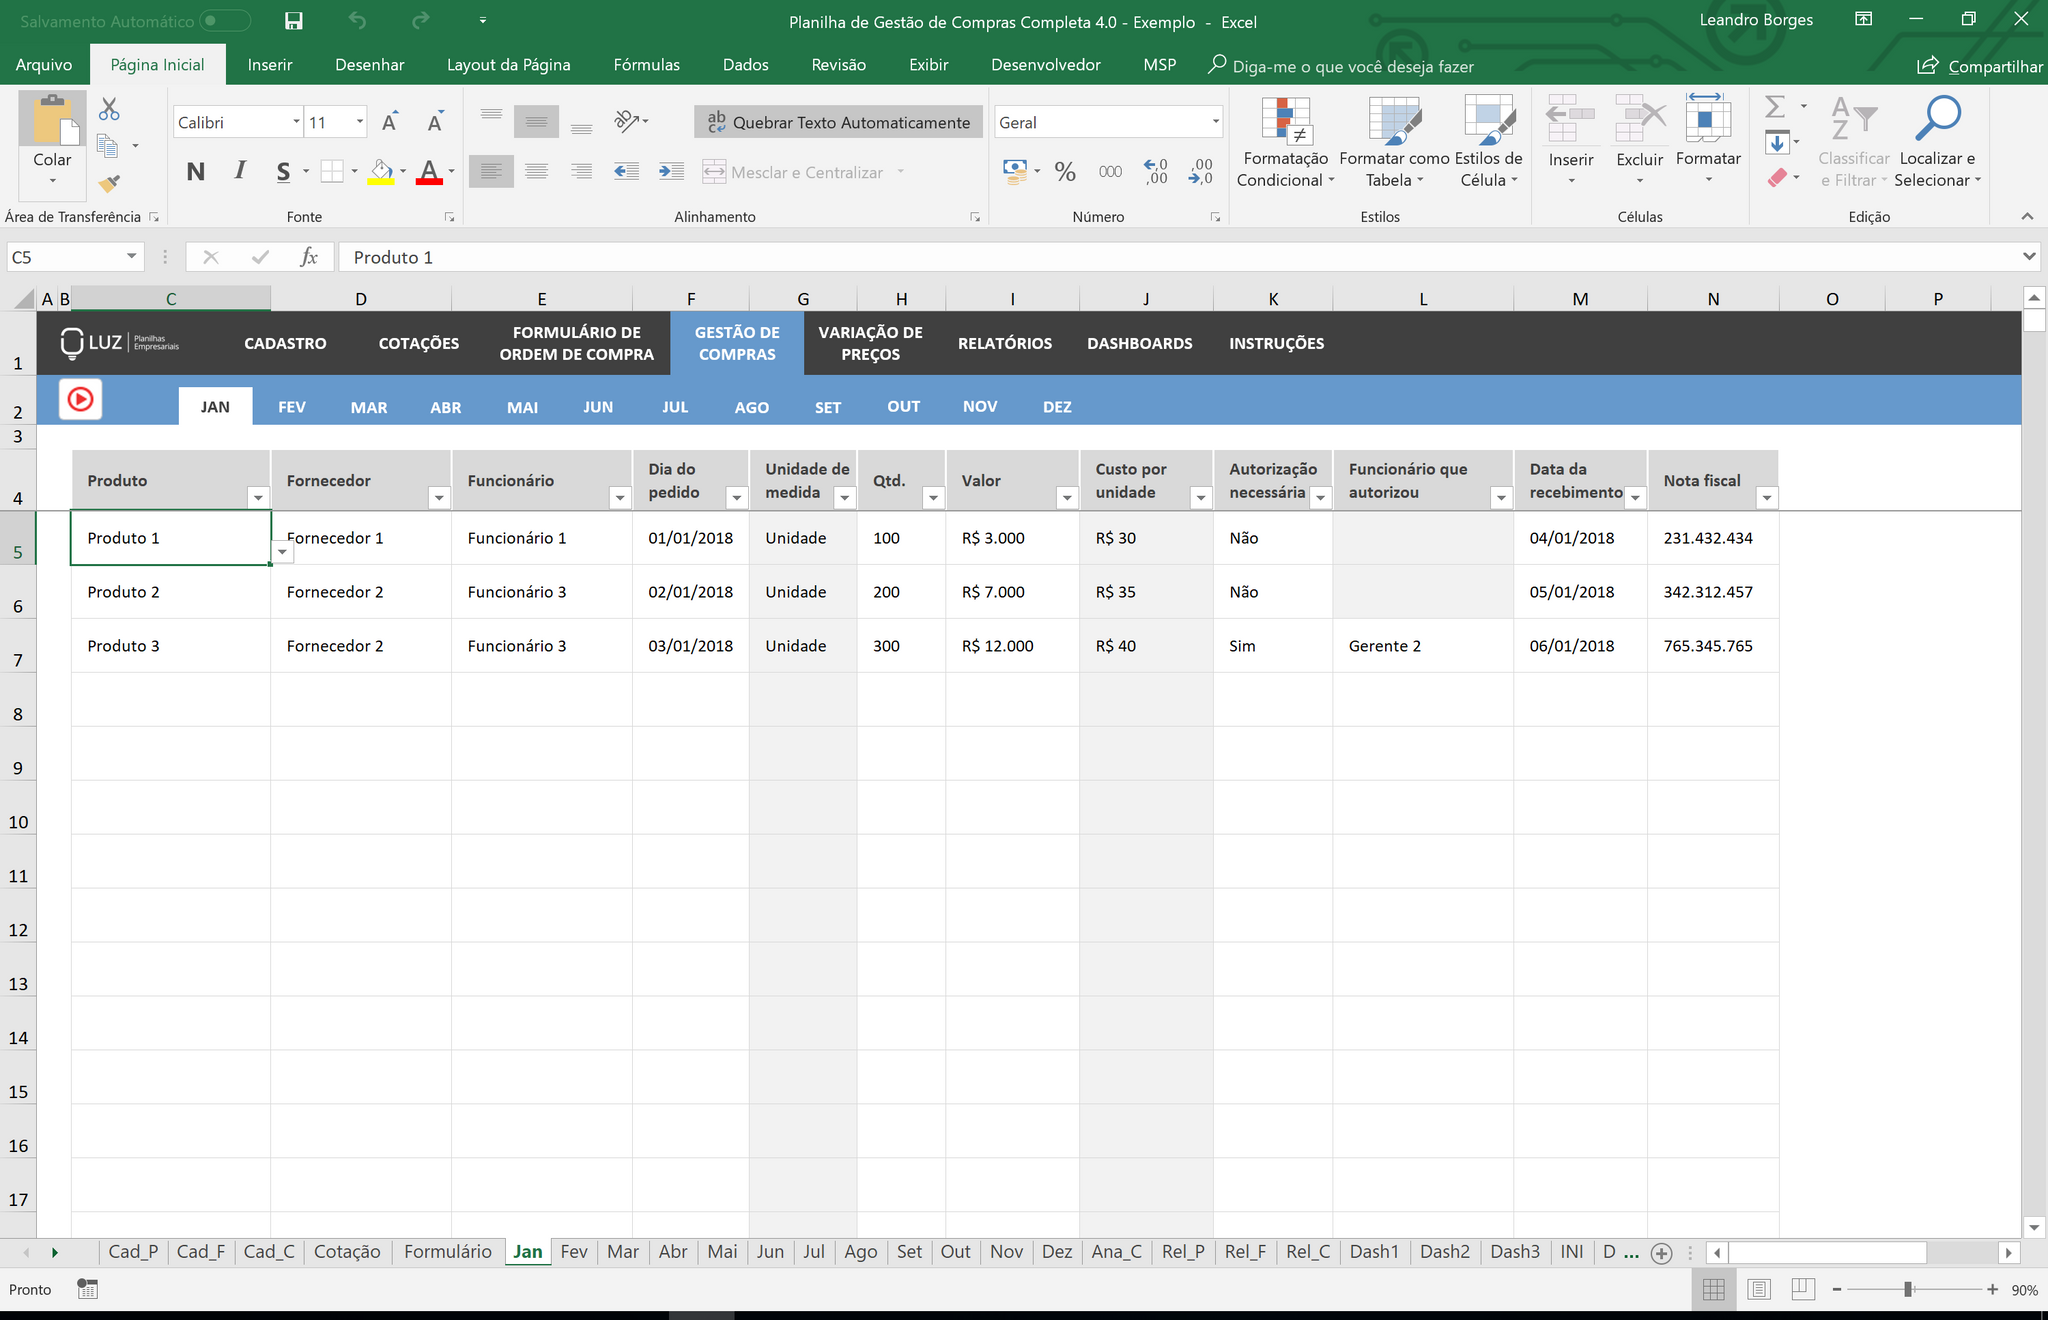Toggle the Salvamento Automático switch
This screenshot has width=2048, height=1320.
224,21
